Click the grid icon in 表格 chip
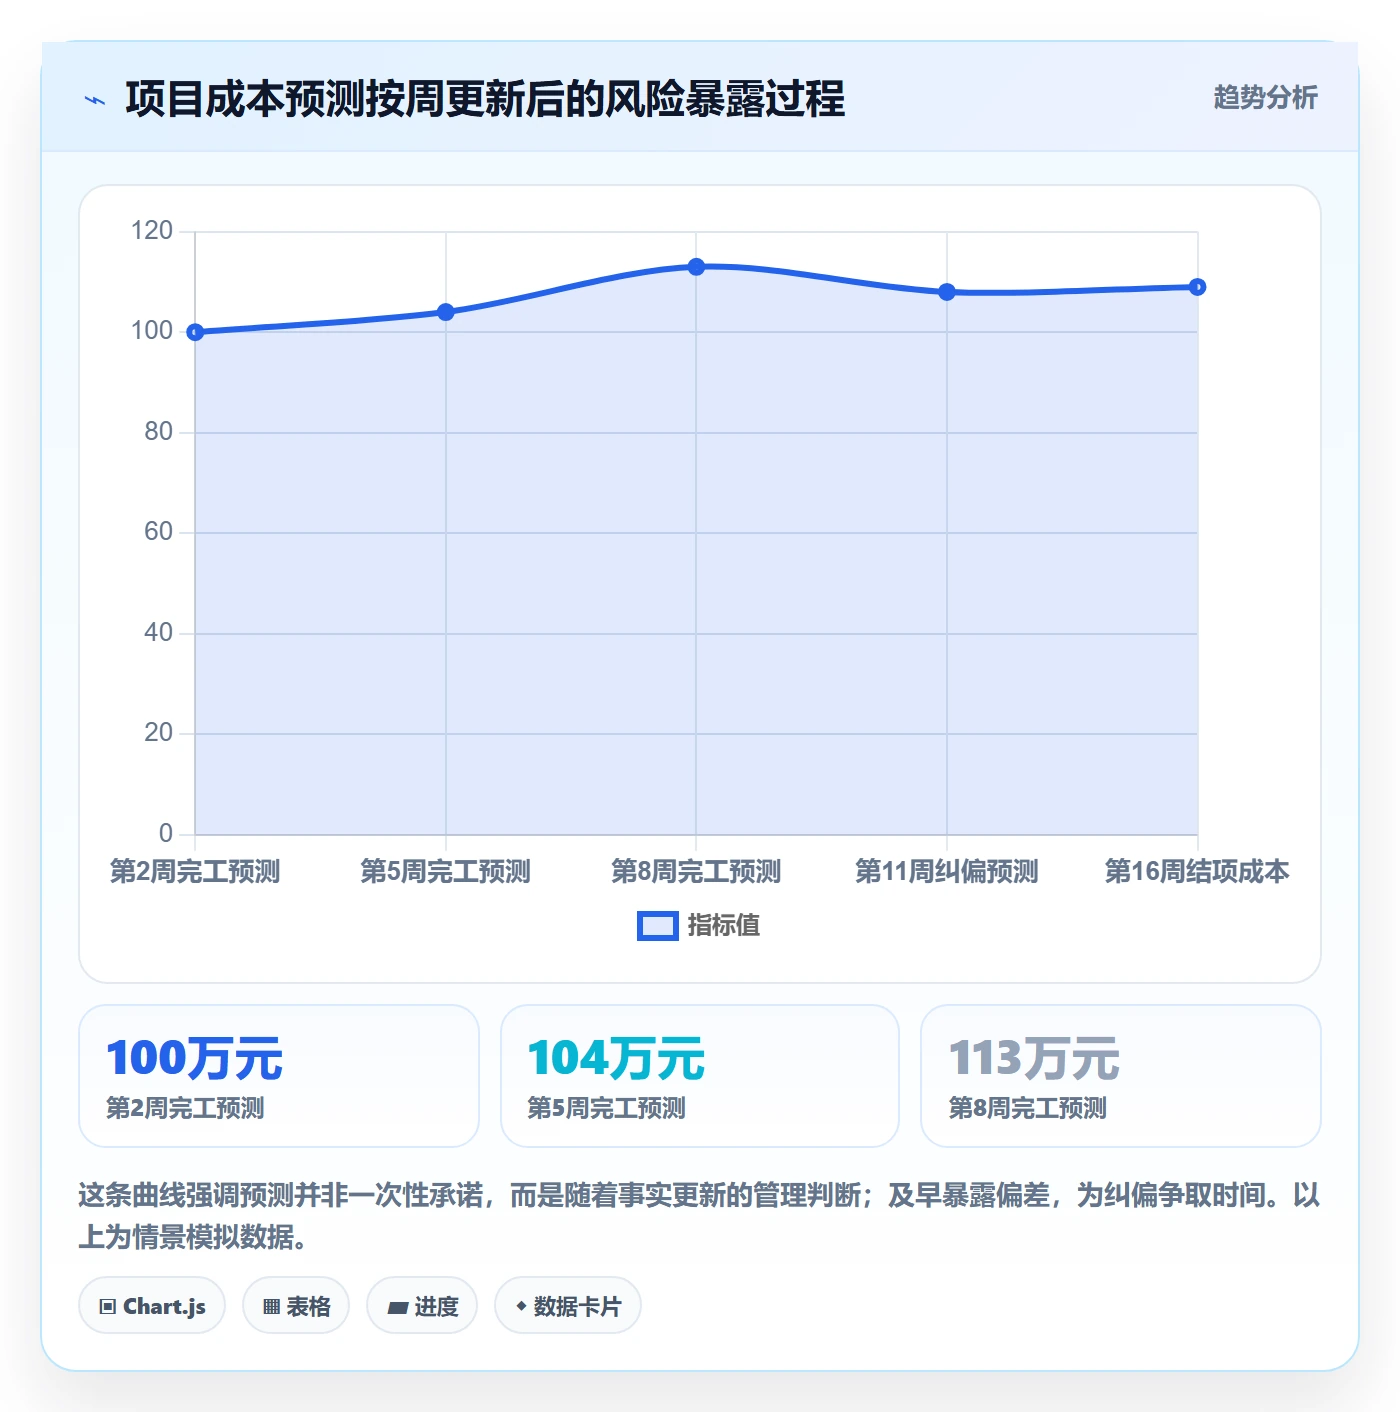The height and width of the screenshot is (1412, 1400). click(271, 1306)
